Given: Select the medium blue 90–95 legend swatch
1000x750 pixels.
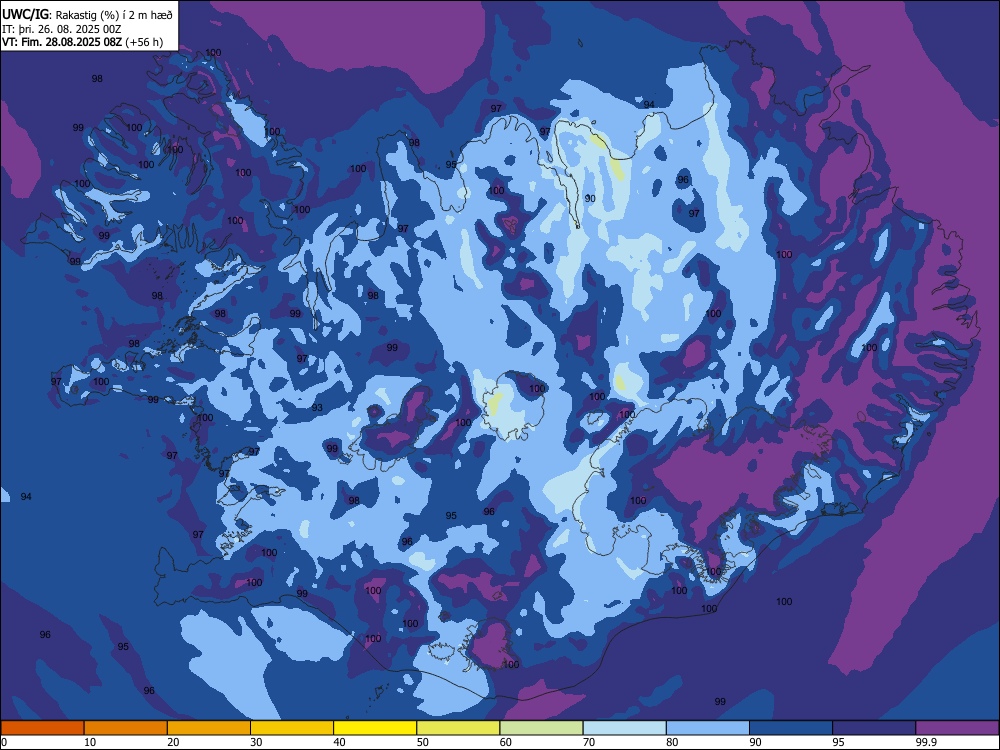Looking at the screenshot, I should [791, 728].
